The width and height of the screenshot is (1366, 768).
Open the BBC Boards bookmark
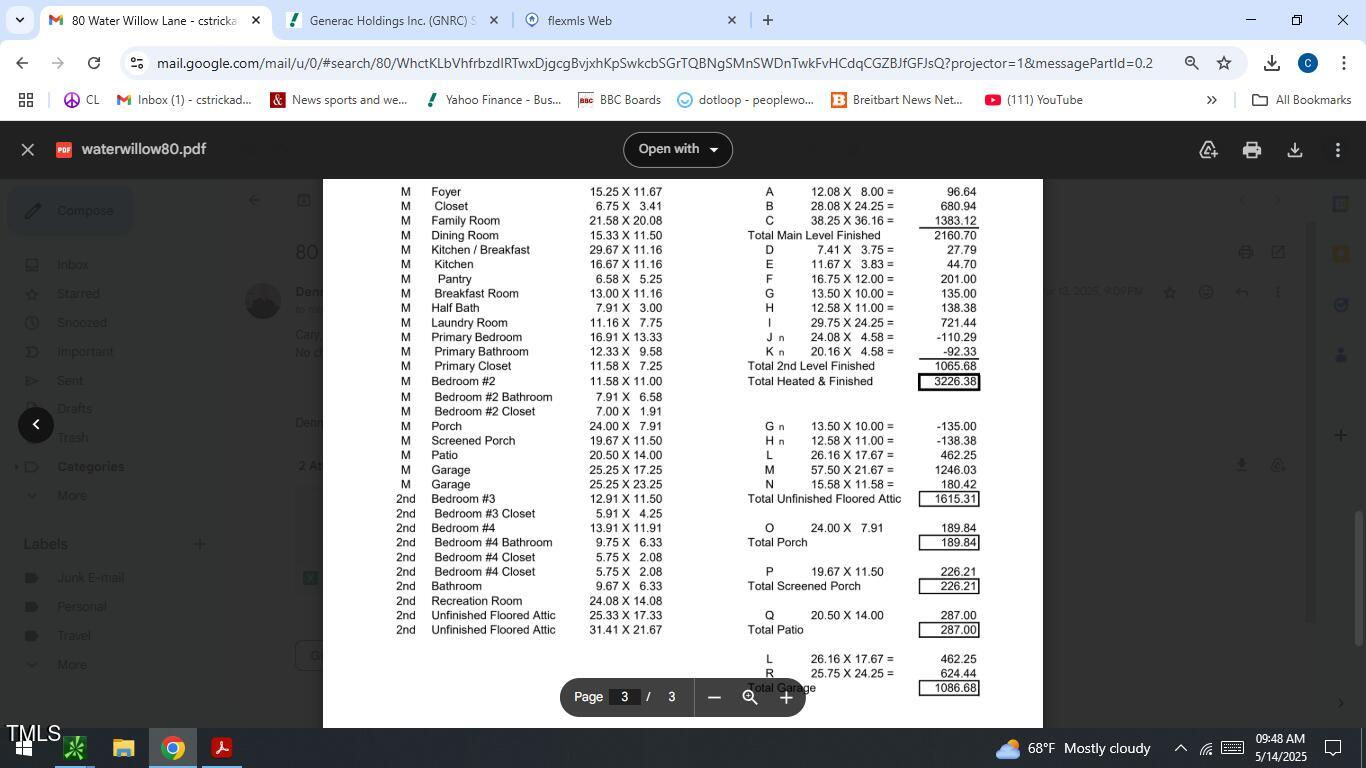[x=620, y=100]
